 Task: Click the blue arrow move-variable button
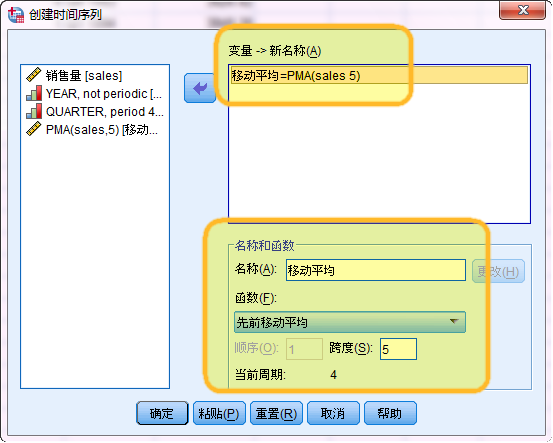[200, 88]
